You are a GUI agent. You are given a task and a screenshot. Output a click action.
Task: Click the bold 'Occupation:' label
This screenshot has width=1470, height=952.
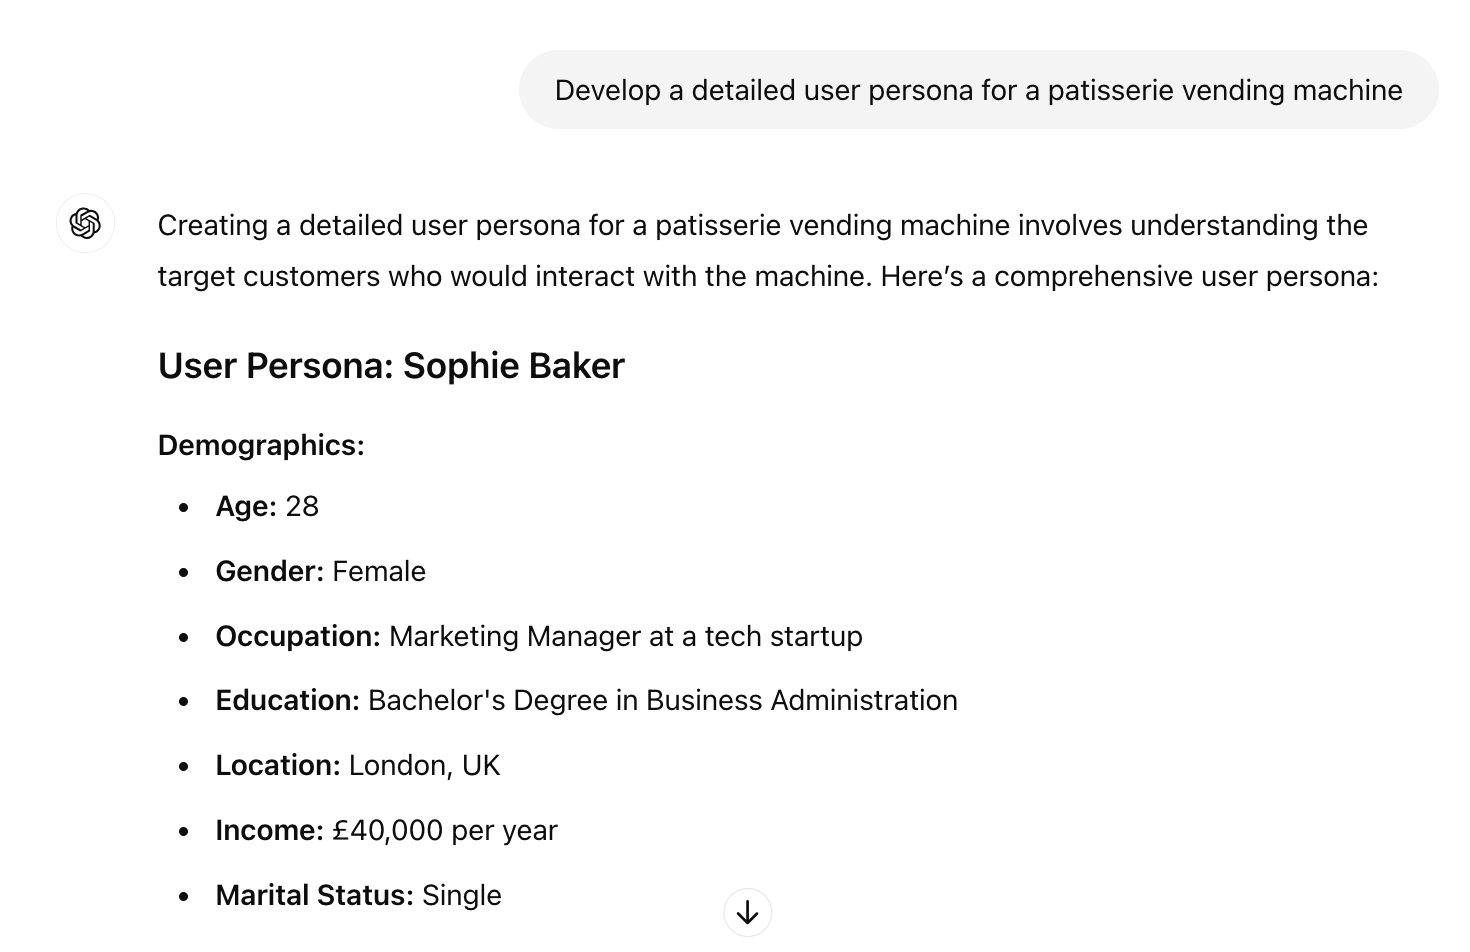pyautogui.click(x=298, y=637)
